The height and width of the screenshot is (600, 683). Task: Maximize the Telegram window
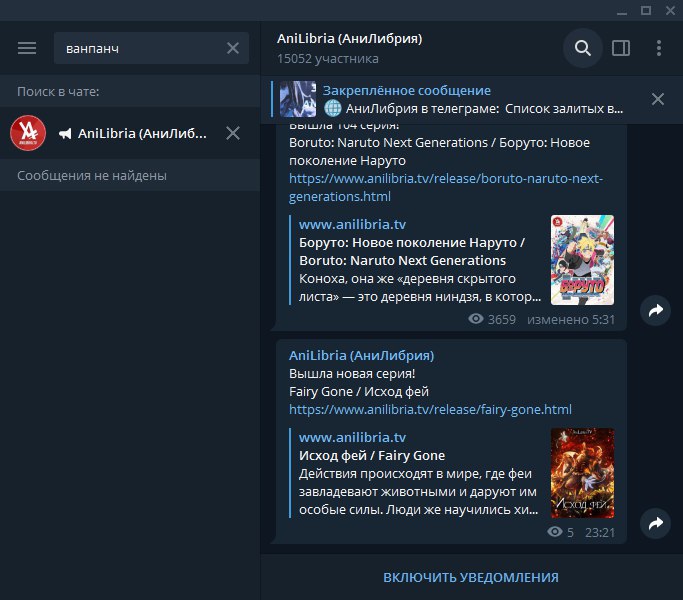coord(646,10)
